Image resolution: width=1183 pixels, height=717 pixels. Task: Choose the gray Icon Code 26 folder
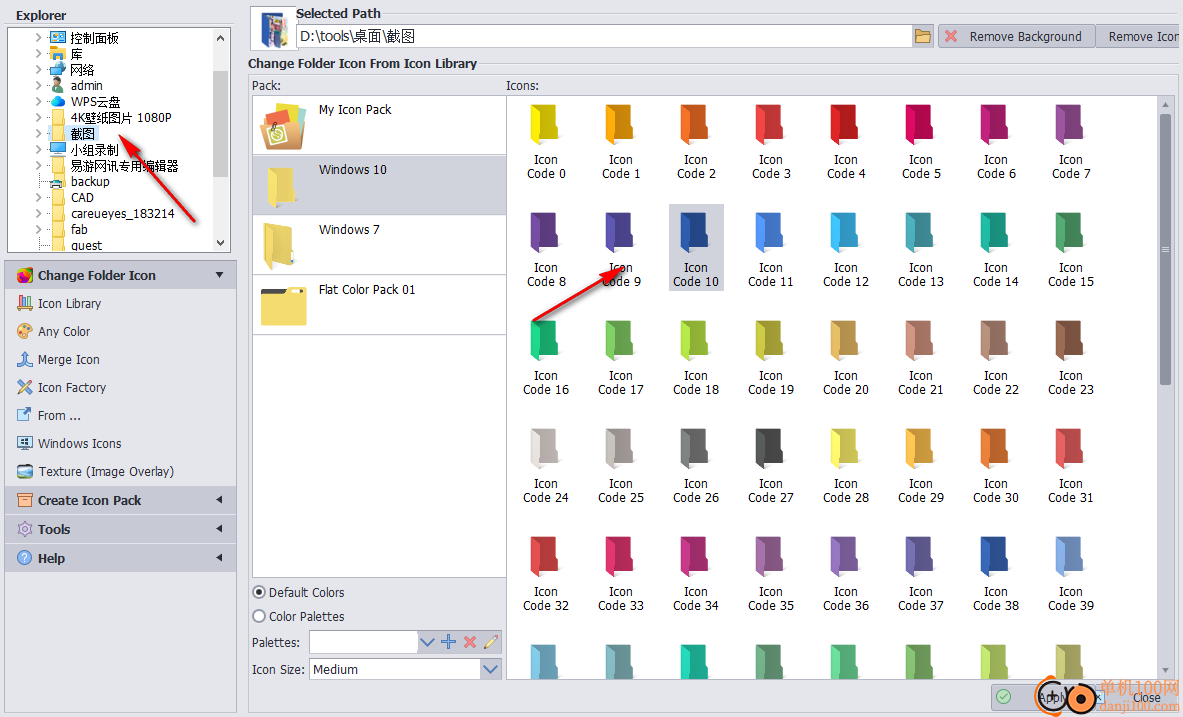coord(696,464)
